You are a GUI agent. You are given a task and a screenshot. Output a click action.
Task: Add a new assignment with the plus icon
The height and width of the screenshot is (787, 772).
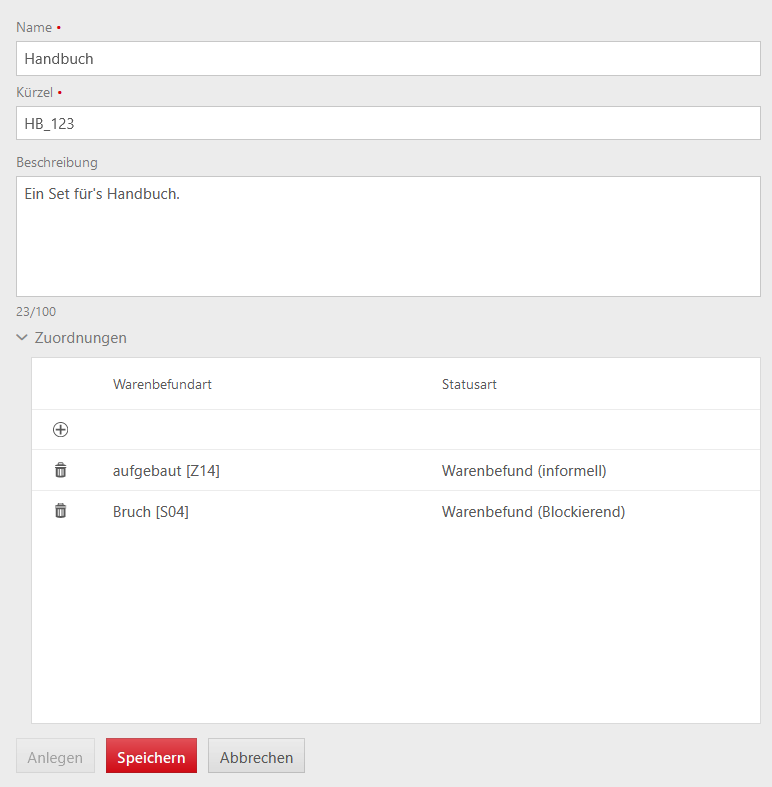pyautogui.click(x=60, y=430)
